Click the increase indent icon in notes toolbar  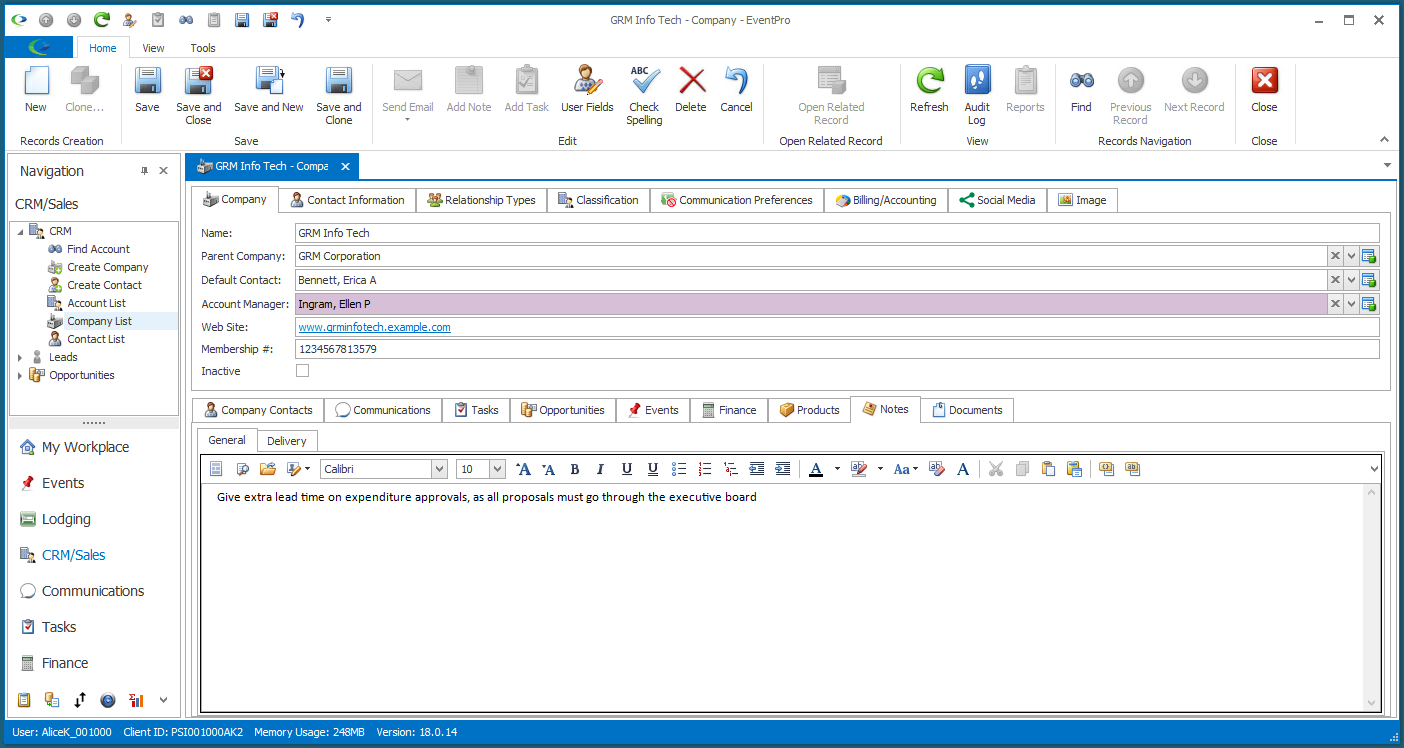(x=783, y=468)
